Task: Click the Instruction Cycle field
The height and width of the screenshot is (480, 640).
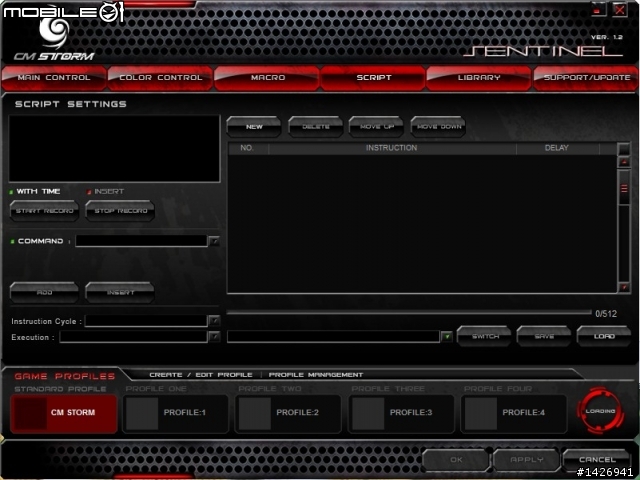Action: tap(146, 321)
